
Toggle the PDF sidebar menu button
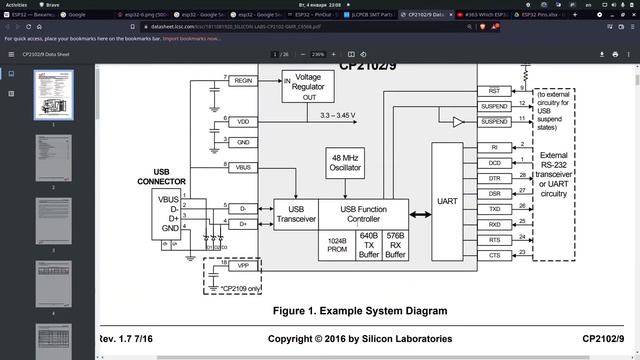[11, 54]
